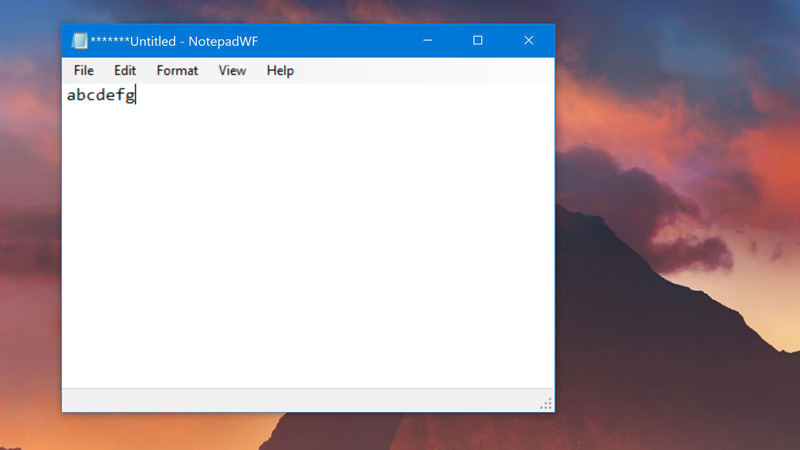This screenshot has width=800, height=450.
Task: Expand the Format menu
Action: coord(177,71)
